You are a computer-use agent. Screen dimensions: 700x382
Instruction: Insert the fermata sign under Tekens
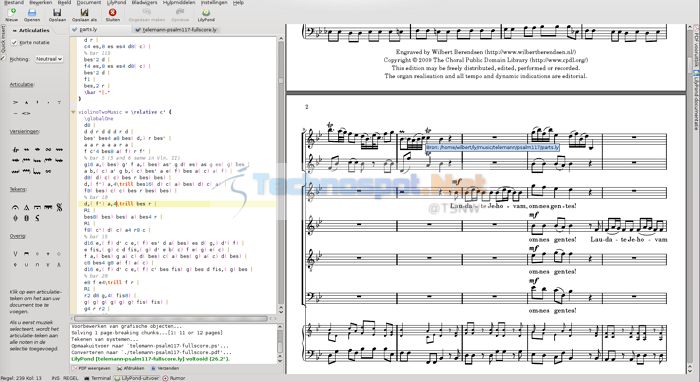[x=16, y=208]
